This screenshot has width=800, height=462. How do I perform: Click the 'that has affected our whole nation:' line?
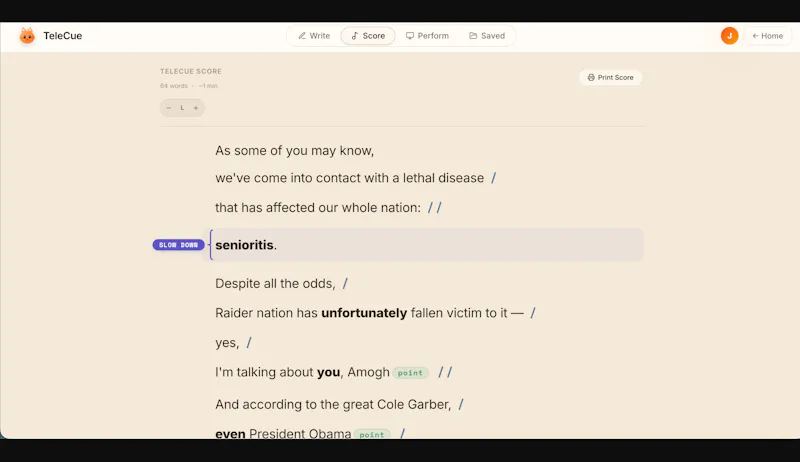(318, 208)
